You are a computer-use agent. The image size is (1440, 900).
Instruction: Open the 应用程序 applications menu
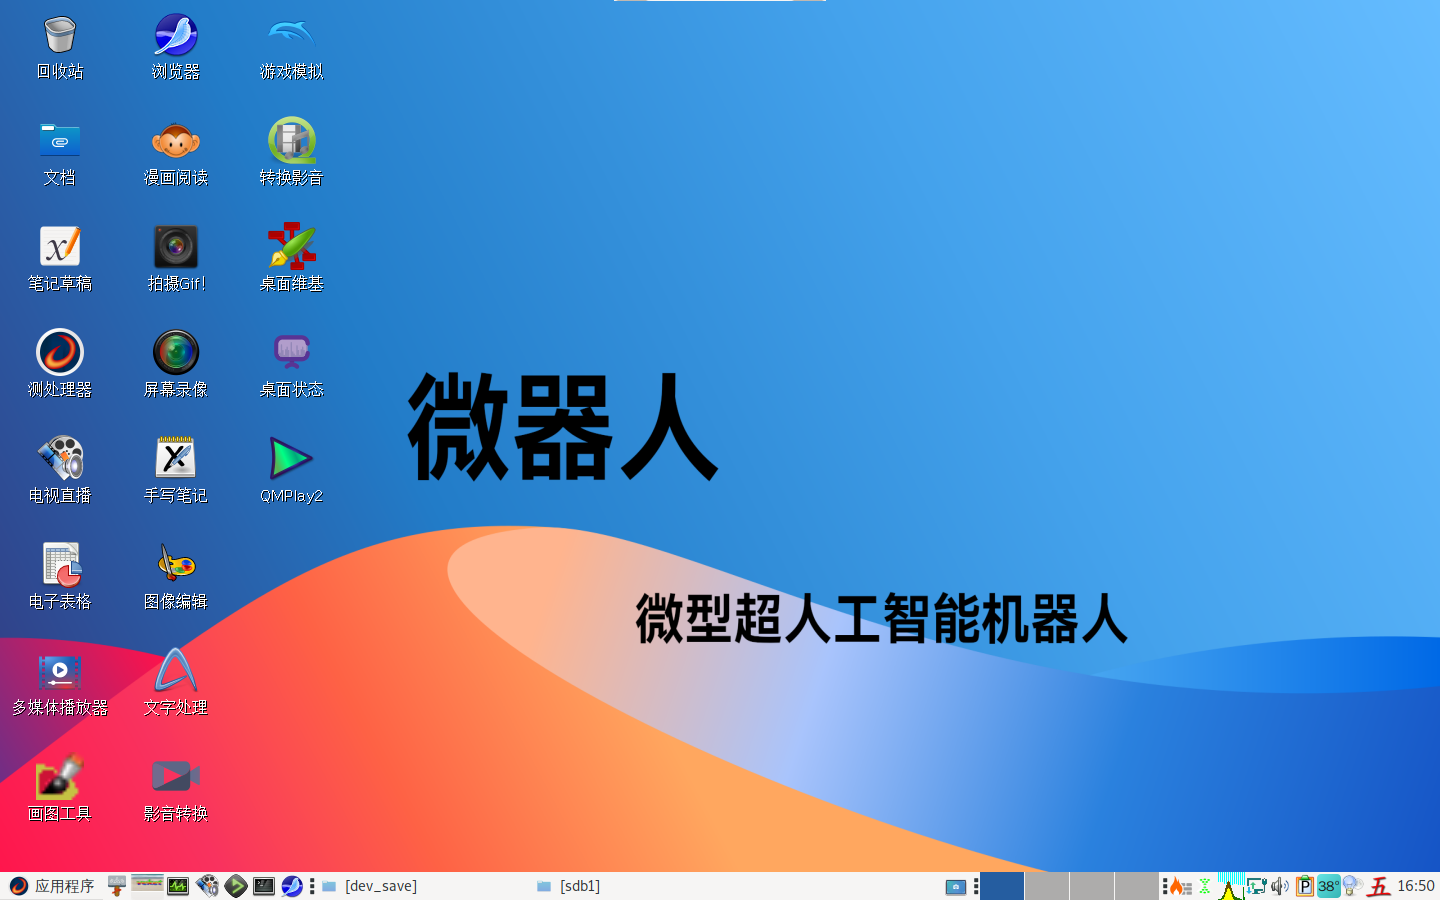[x=52, y=886]
